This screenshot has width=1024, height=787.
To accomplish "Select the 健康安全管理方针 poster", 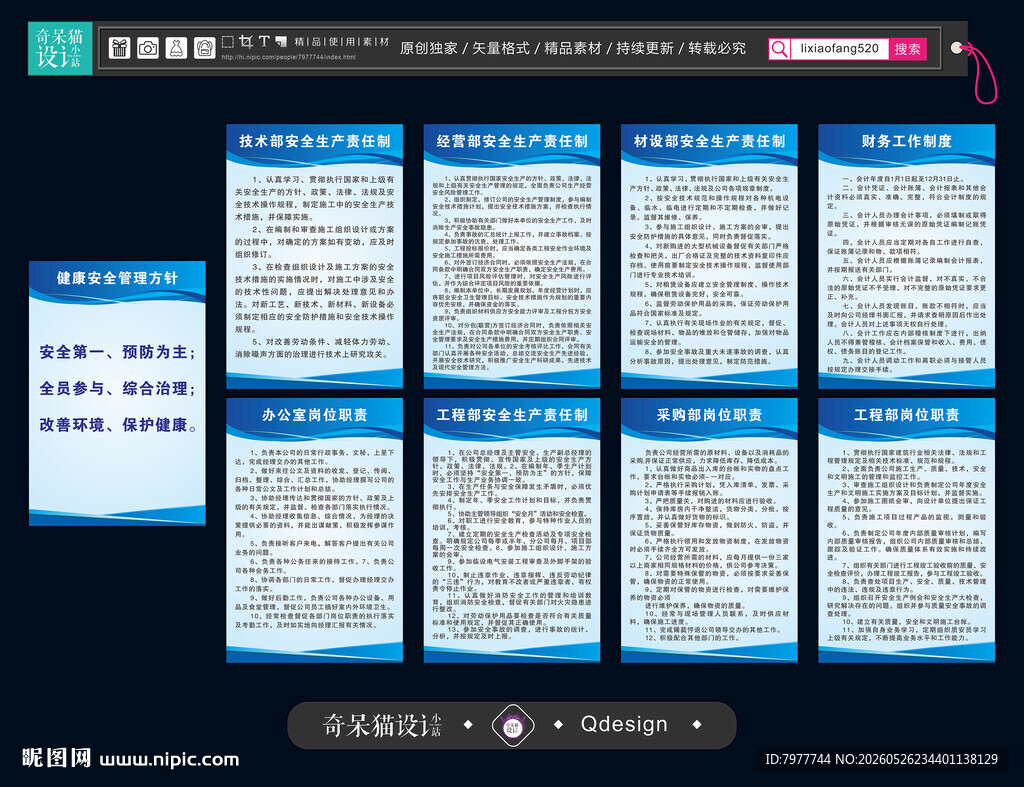I will coord(117,393).
